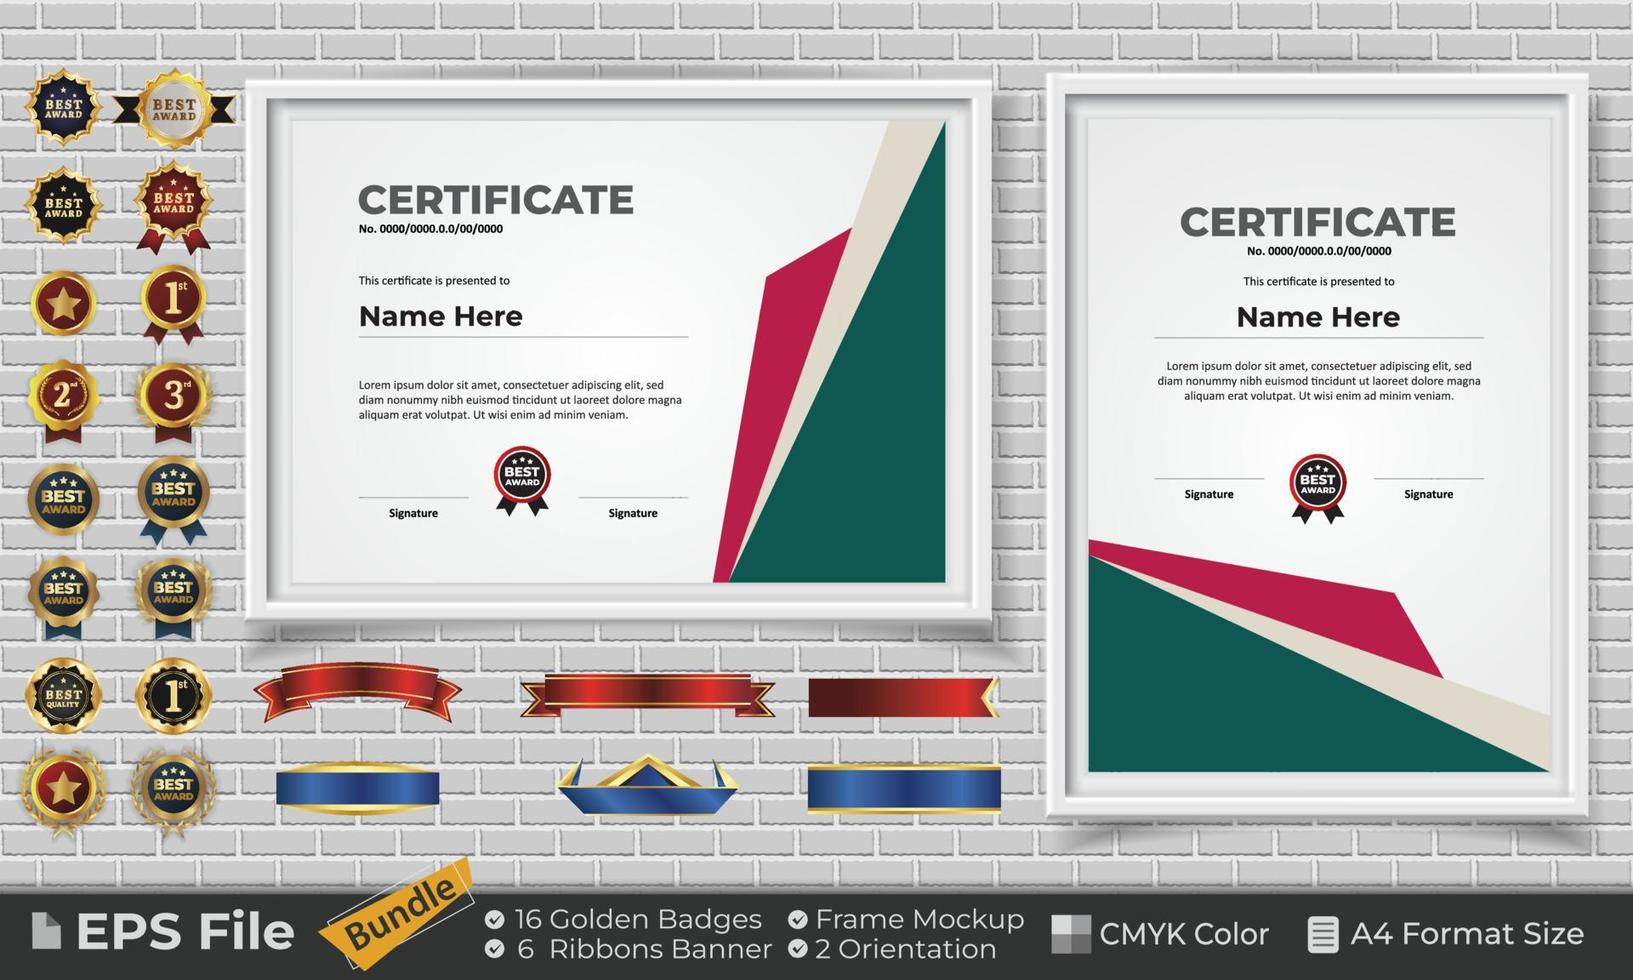1633x980 pixels.
Task: Click the check icon beside 16 Golden Badges
Action: pyautogui.click(x=494, y=919)
